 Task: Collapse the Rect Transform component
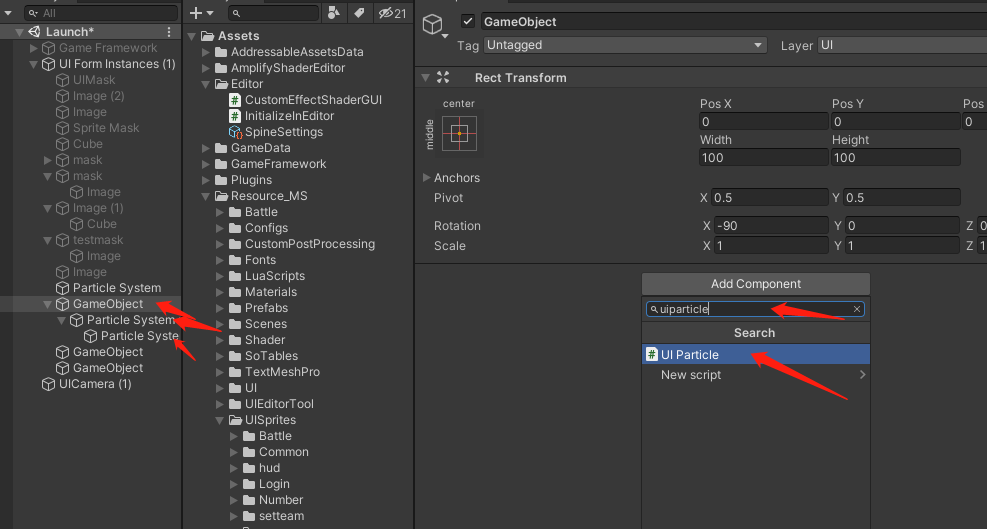tap(426, 78)
